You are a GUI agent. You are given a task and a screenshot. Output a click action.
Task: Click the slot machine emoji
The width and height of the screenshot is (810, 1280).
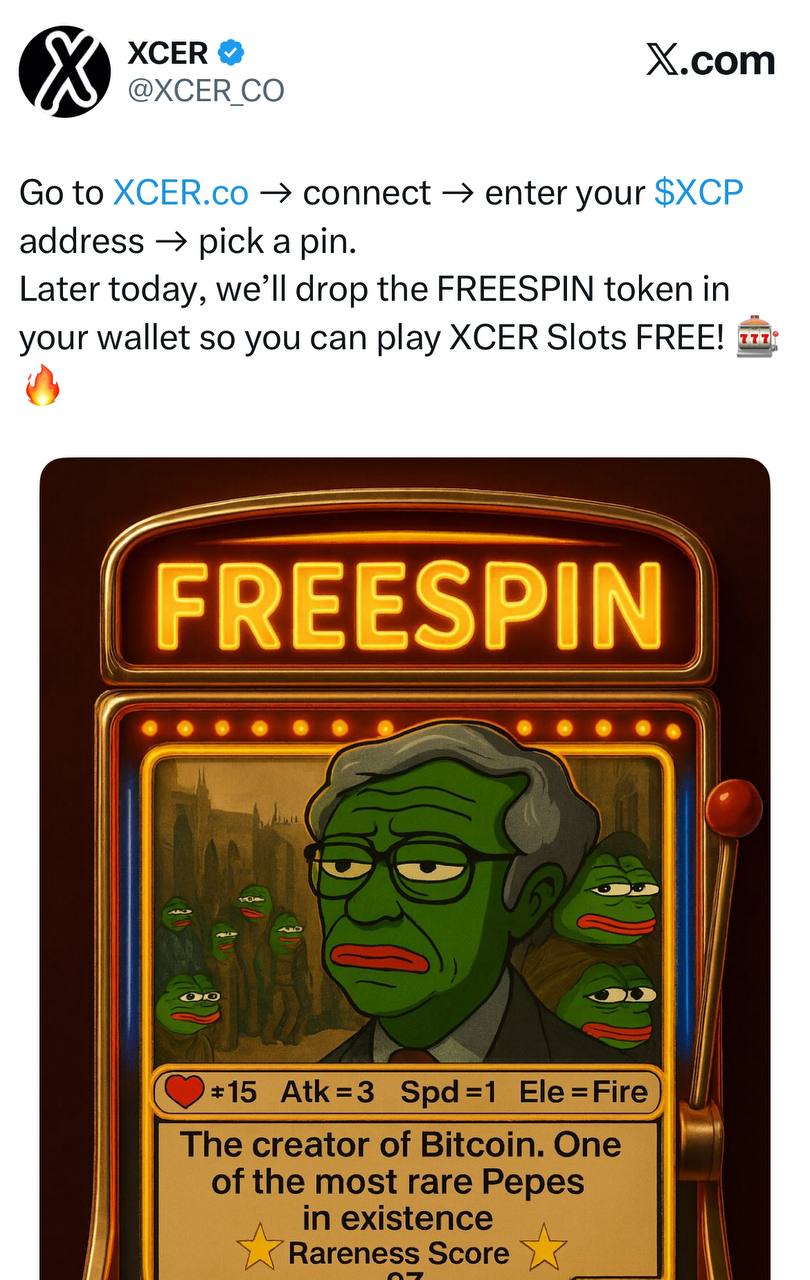(x=757, y=339)
